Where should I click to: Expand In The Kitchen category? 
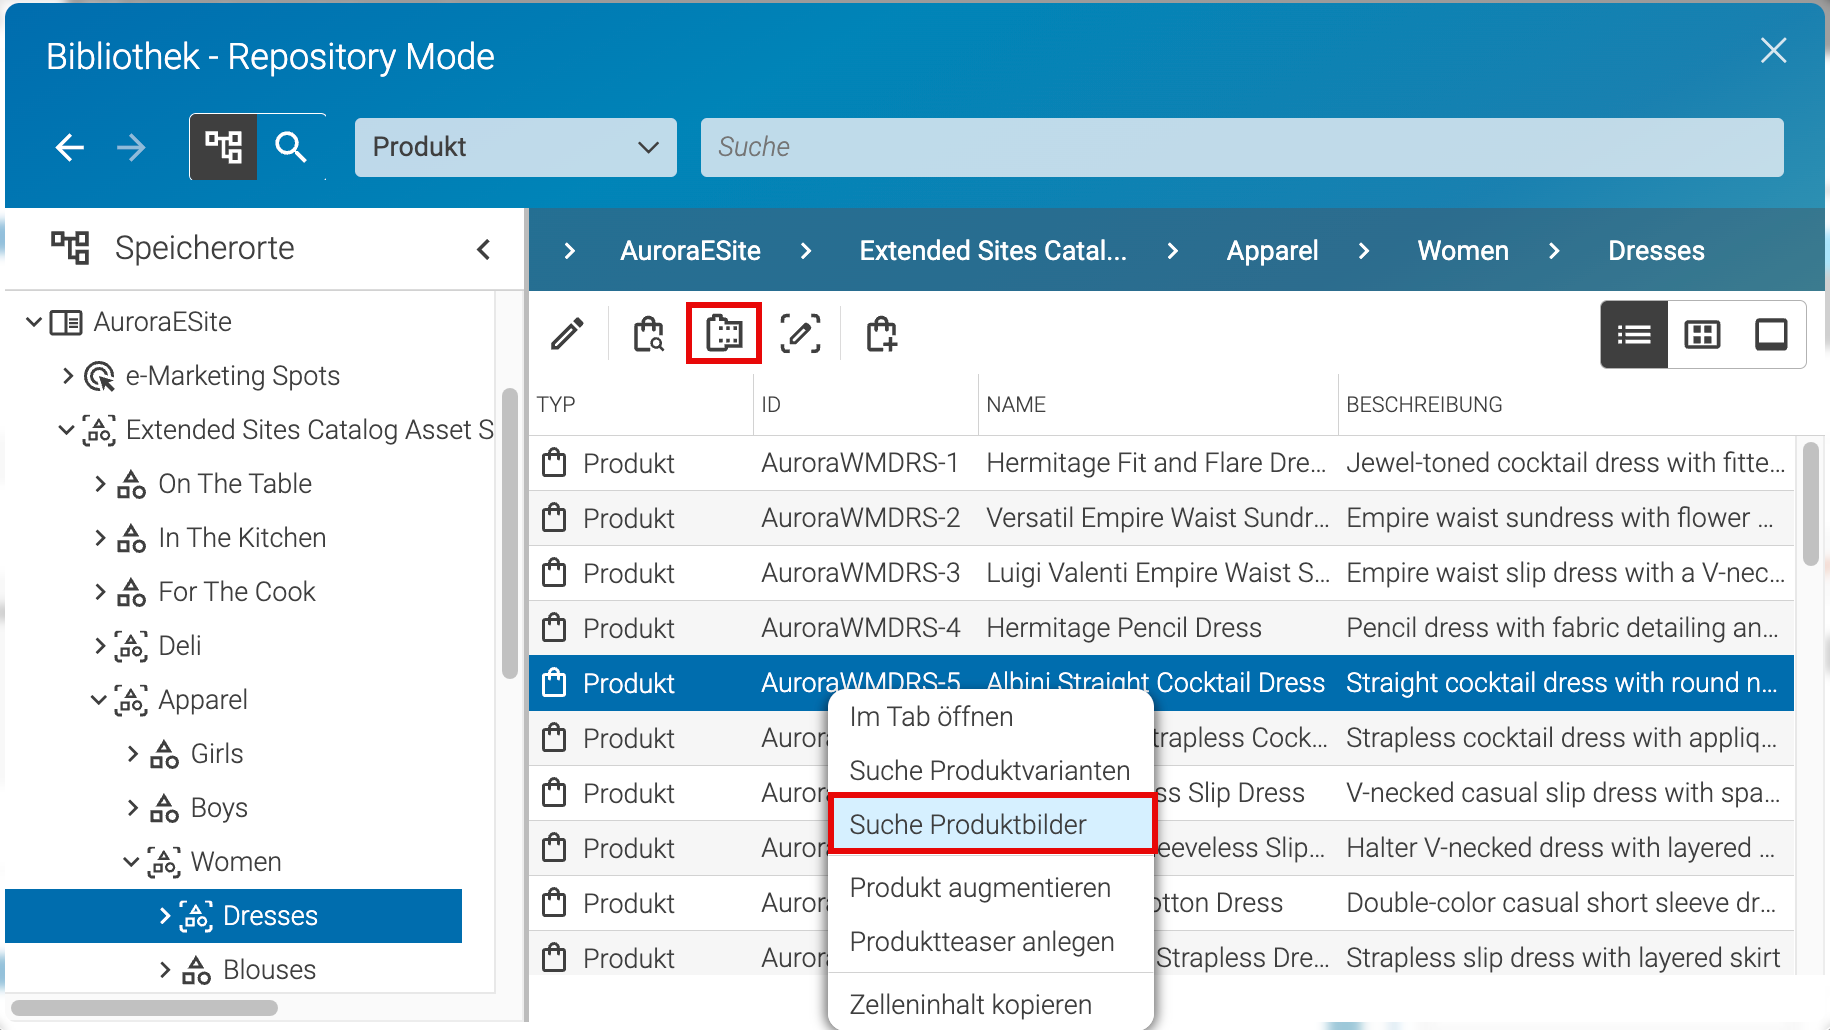(99, 538)
